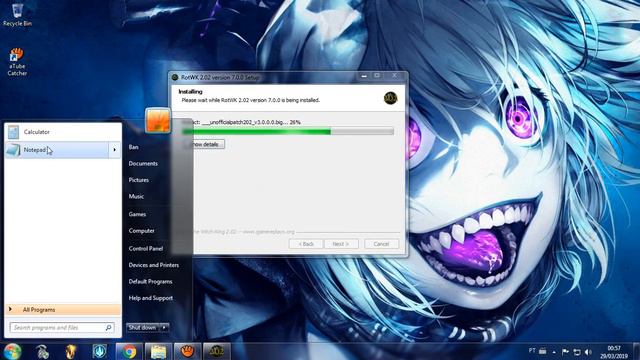
Task: Click the 2.02 logo in the installer header
Action: click(x=391, y=98)
